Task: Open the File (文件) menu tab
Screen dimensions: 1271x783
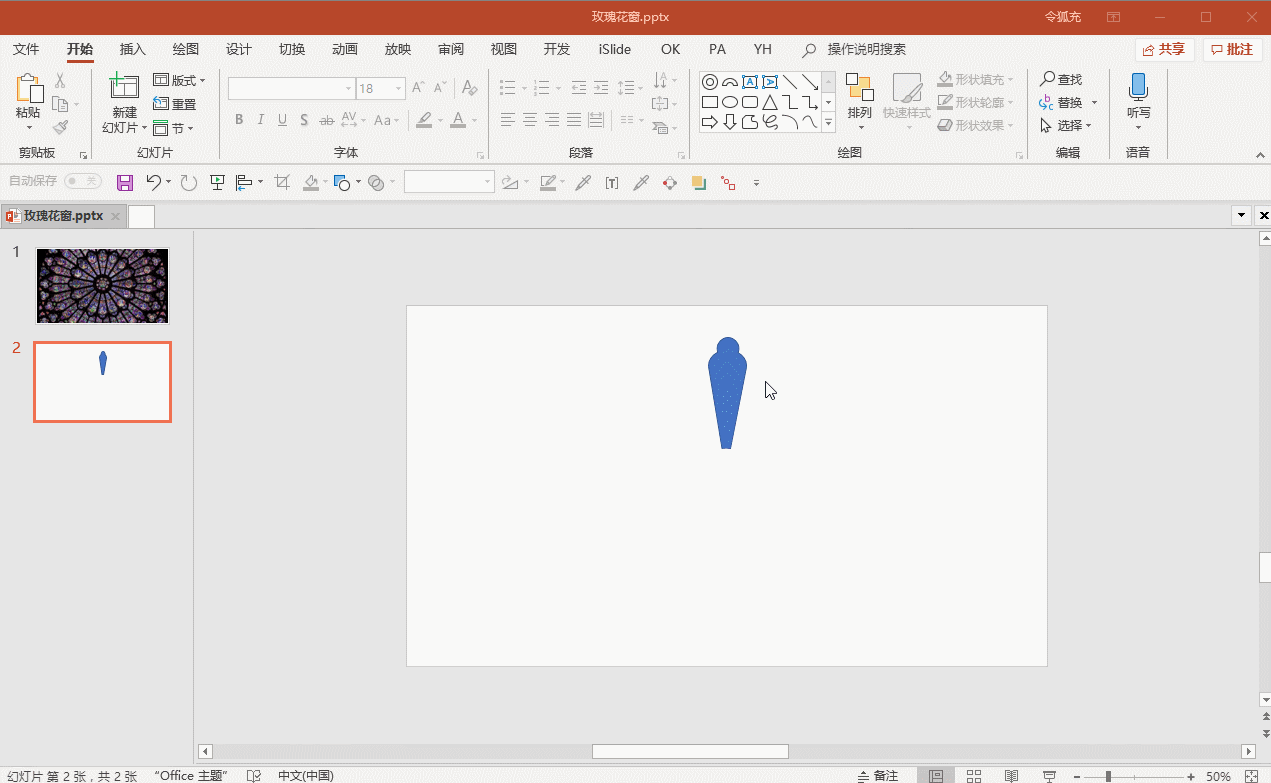Action: click(26, 49)
